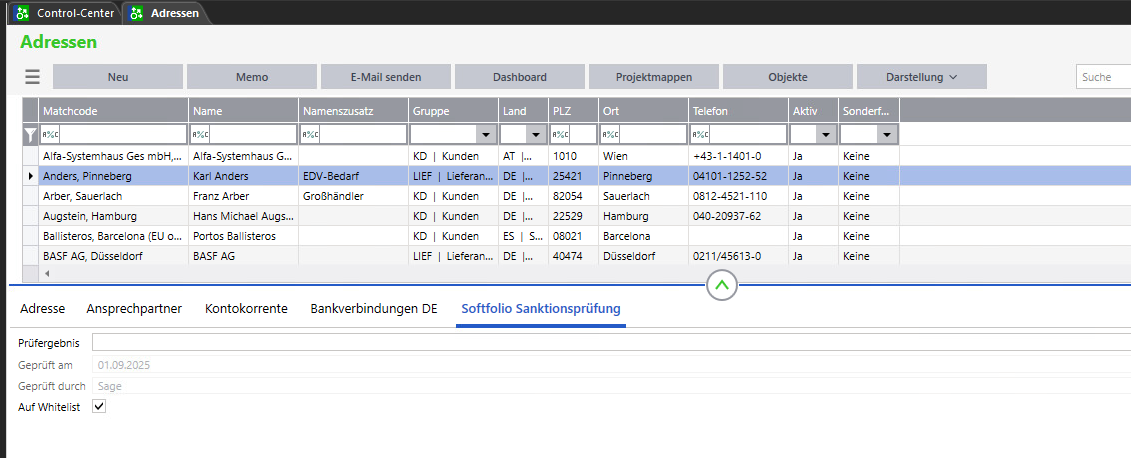Click the E-Mail senden button
This screenshot has width=1131, height=458.
pos(385,77)
